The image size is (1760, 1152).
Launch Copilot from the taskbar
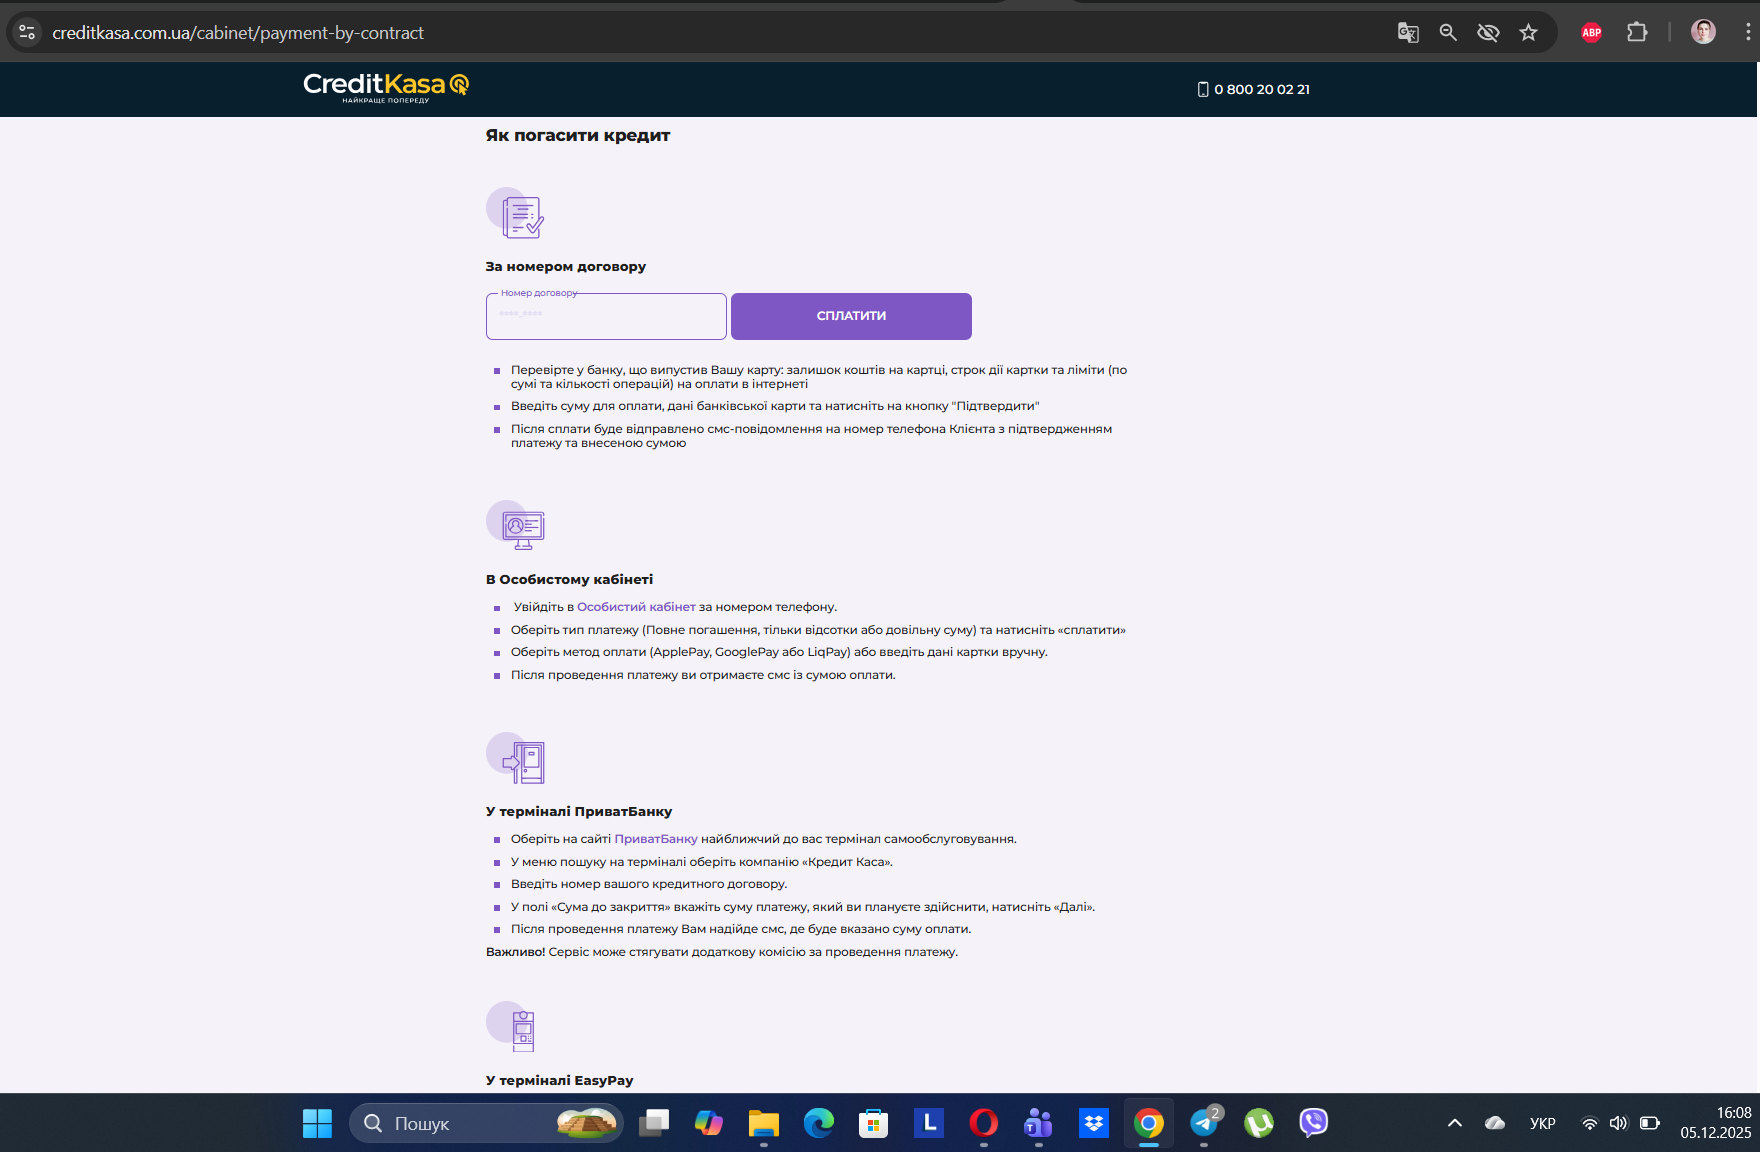point(709,1123)
